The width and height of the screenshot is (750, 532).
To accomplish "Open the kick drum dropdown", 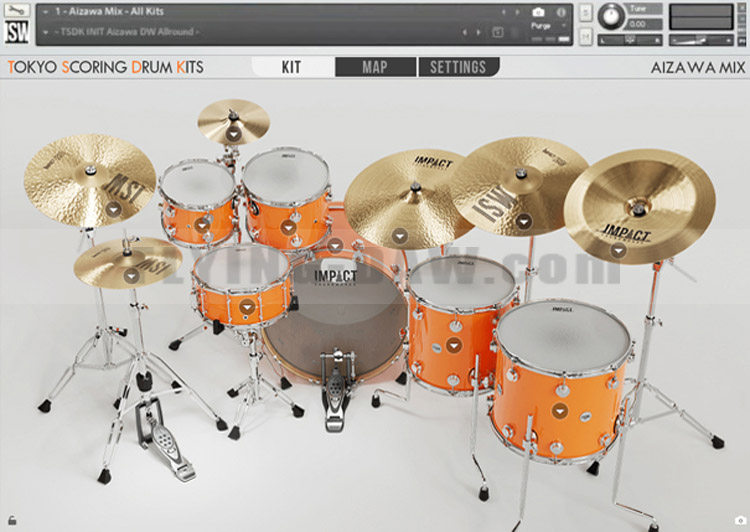I will (335, 246).
